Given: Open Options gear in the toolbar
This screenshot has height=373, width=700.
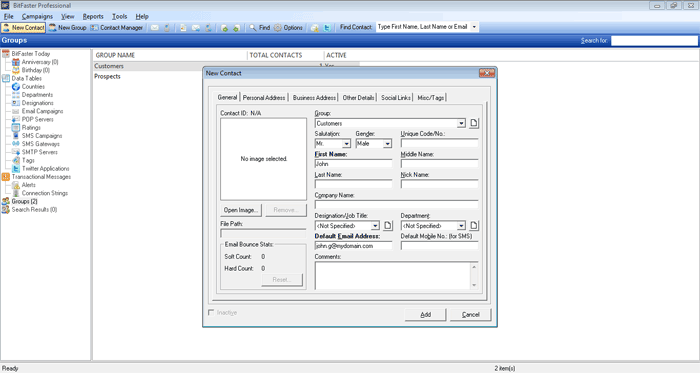Looking at the screenshot, I should click(x=288, y=28).
